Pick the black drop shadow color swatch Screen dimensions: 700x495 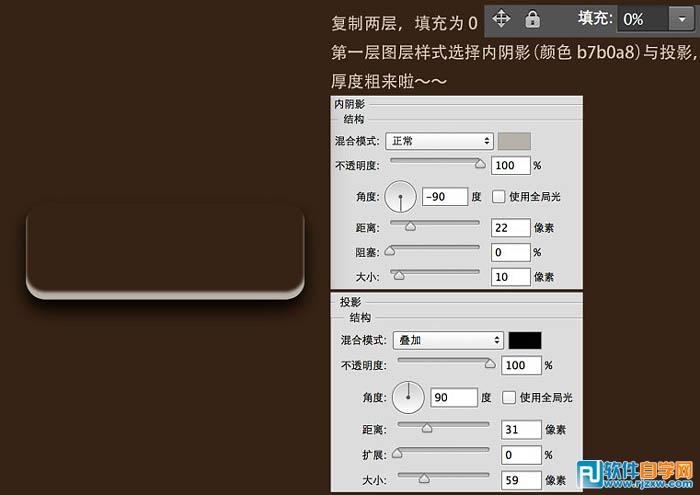(525, 340)
